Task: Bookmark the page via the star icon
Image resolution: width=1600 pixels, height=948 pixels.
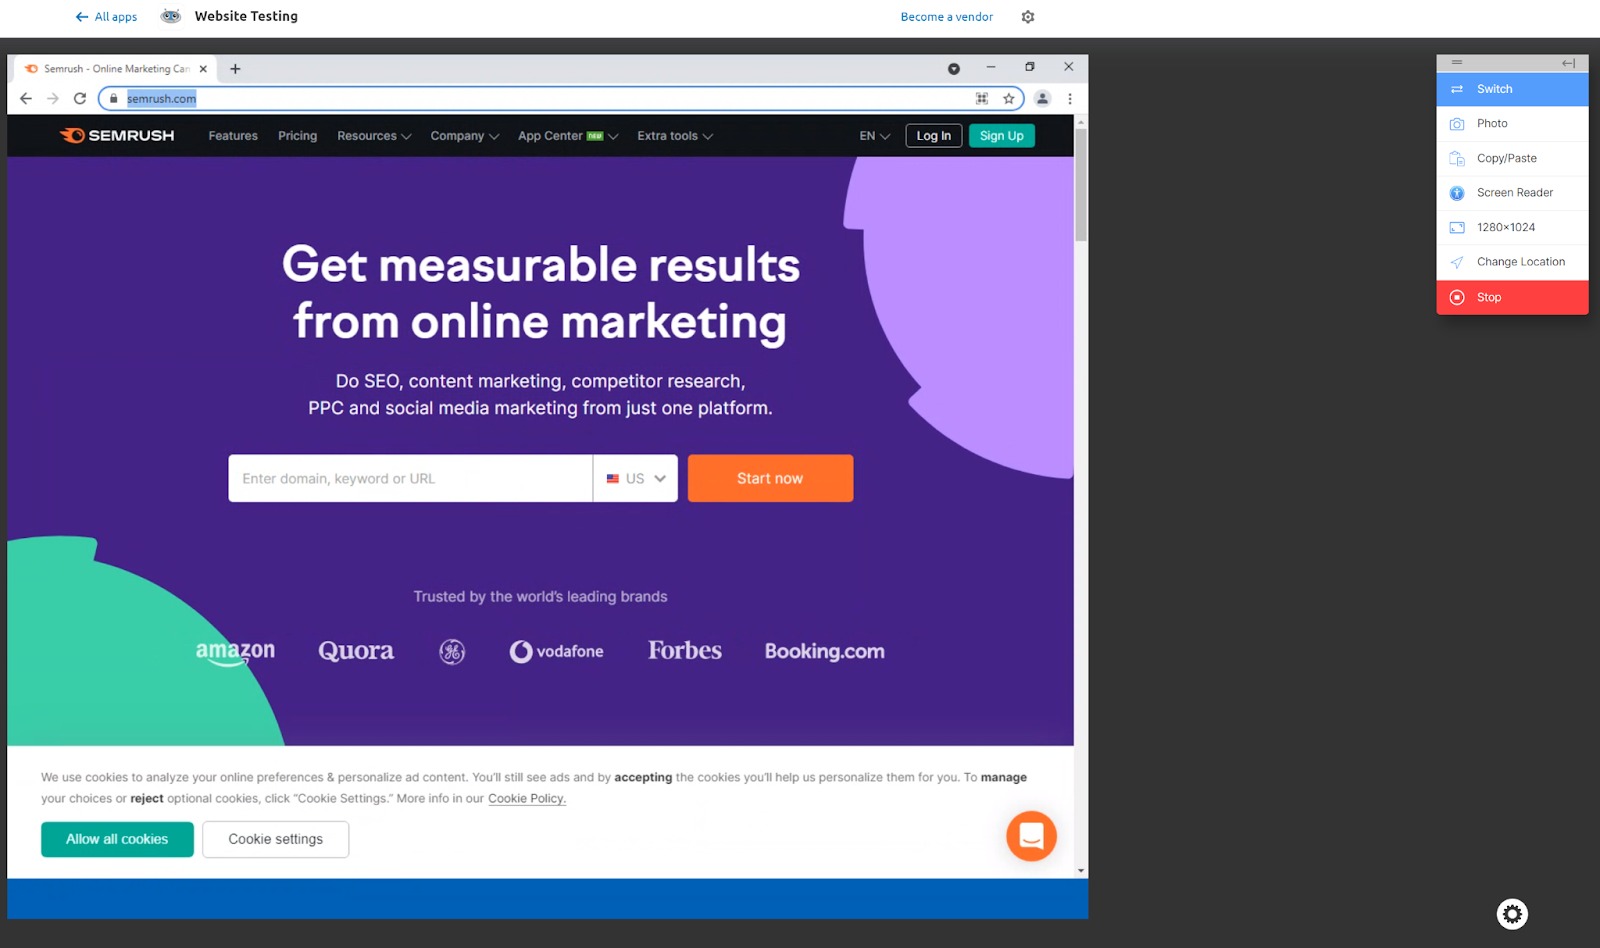Action: tap(1009, 98)
